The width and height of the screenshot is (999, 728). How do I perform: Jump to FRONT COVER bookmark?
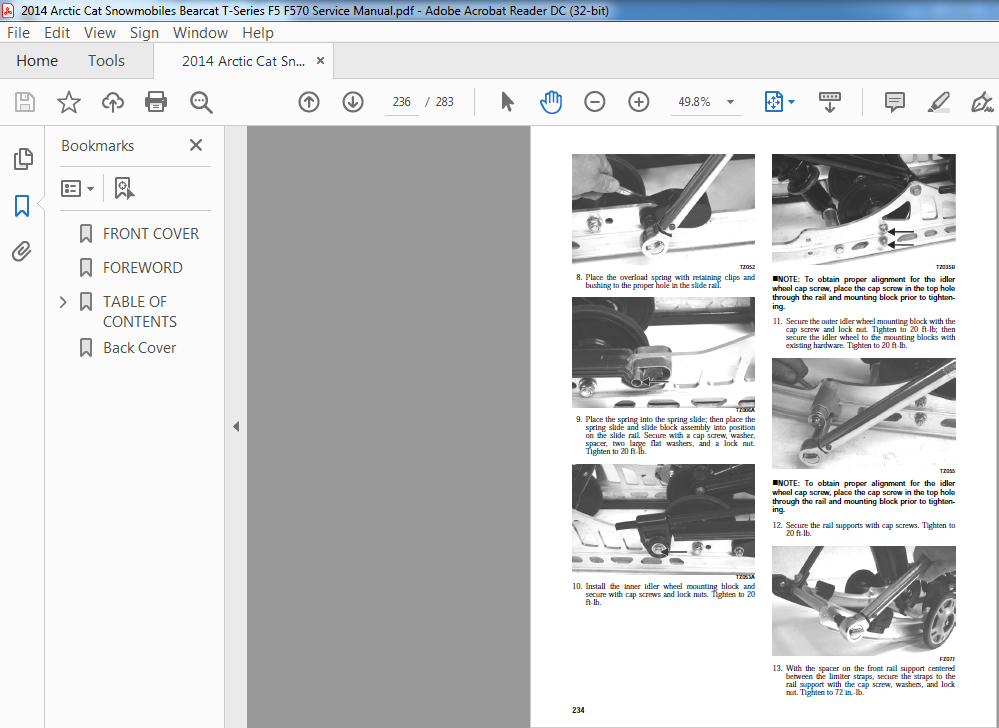[150, 234]
